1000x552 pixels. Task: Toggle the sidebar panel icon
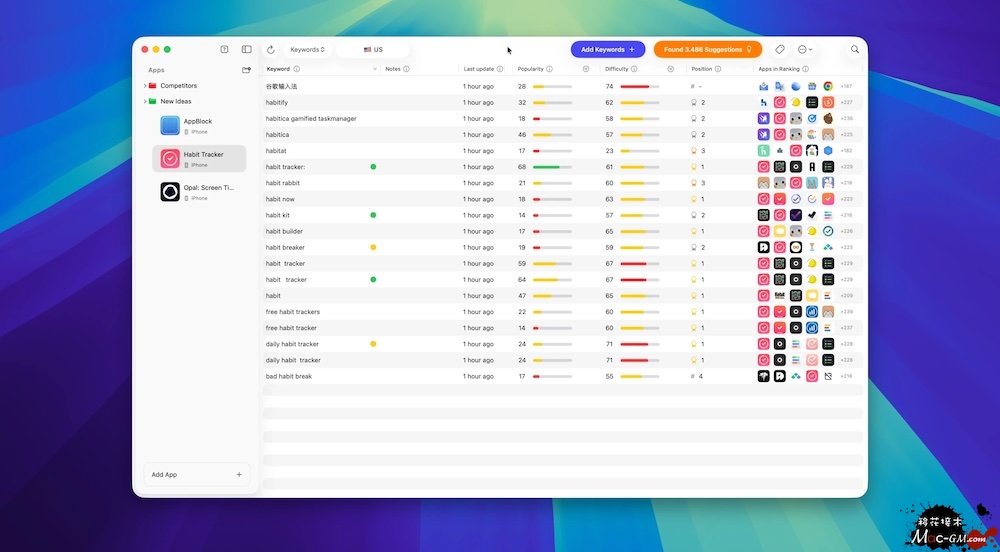coord(247,49)
